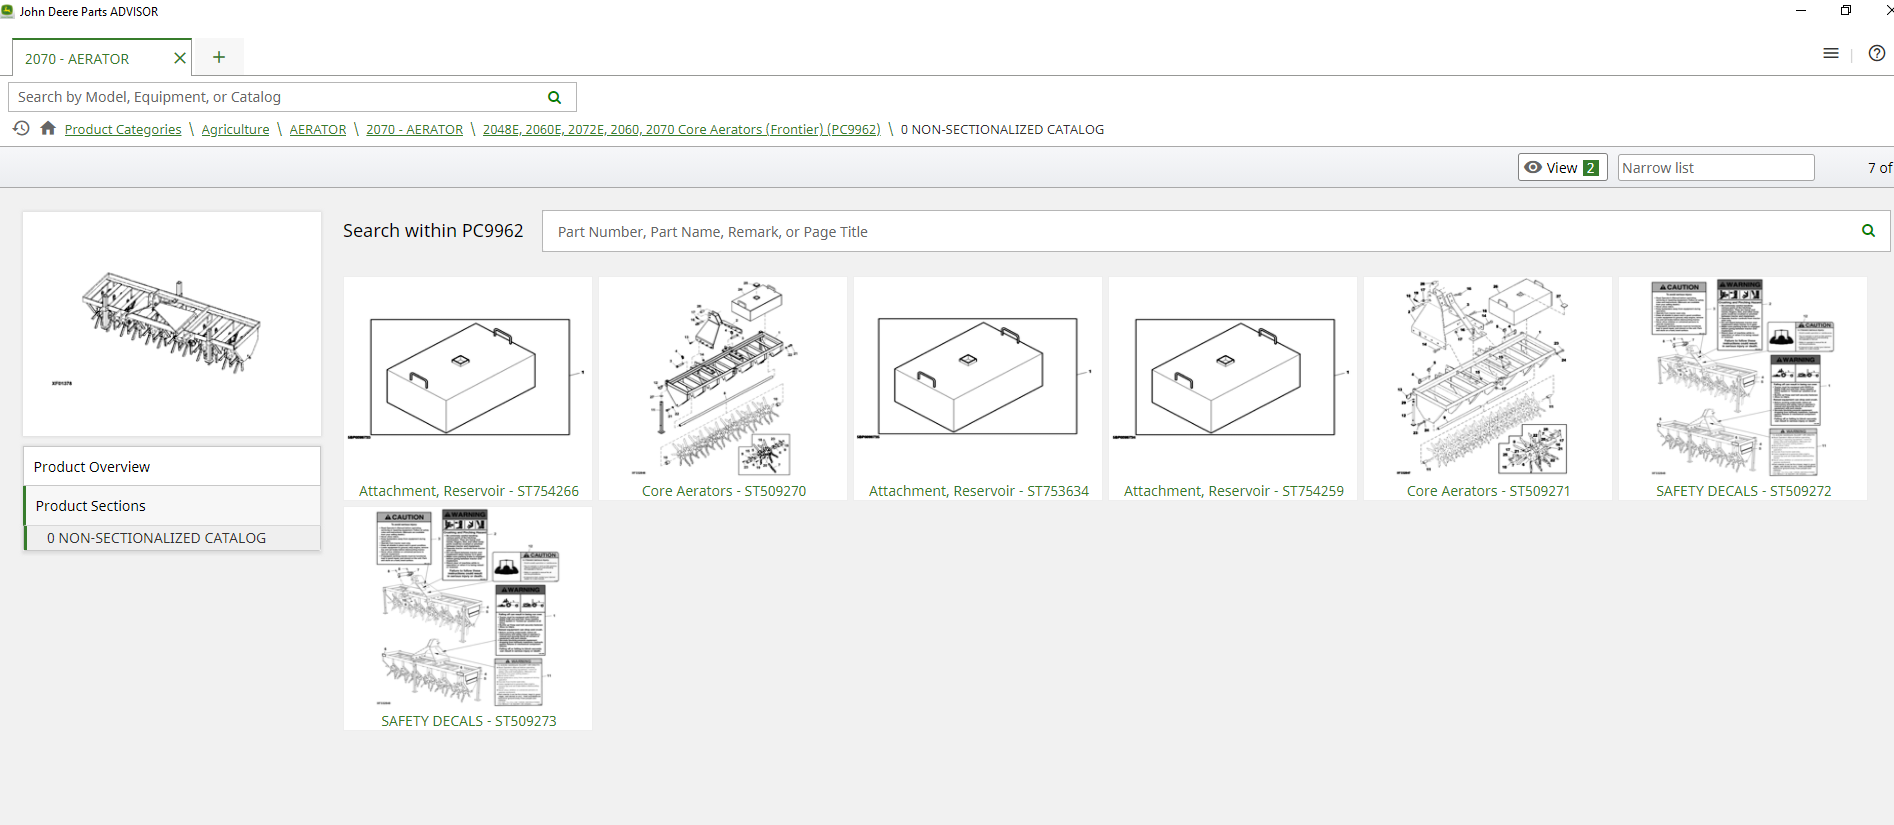The height and width of the screenshot is (825, 1894).
Task: Open the help question mark icon
Action: 1877,53
